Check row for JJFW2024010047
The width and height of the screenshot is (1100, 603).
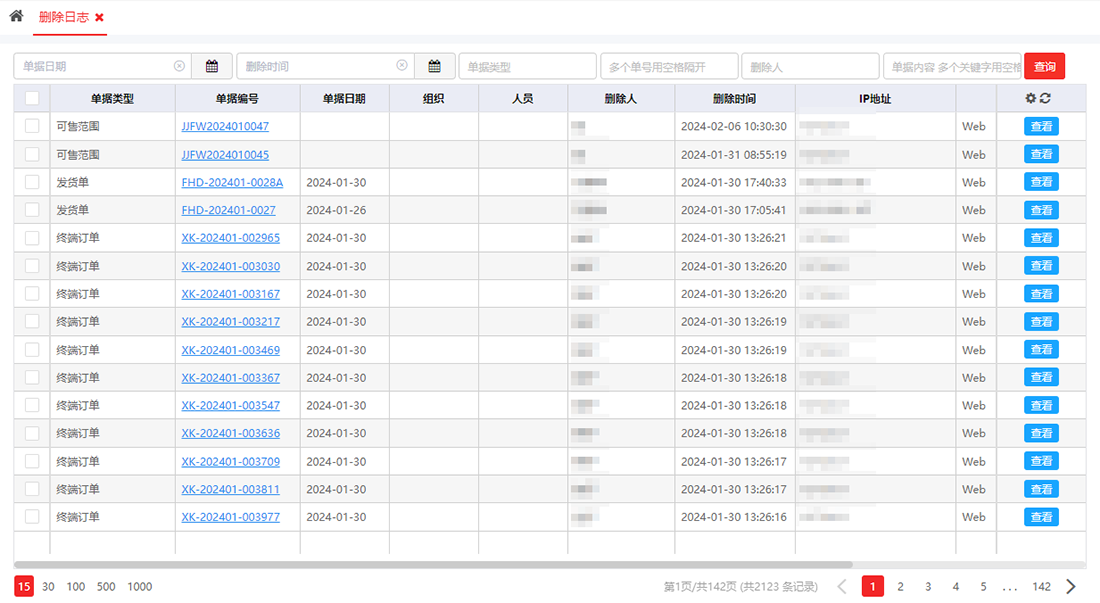(32, 126)
